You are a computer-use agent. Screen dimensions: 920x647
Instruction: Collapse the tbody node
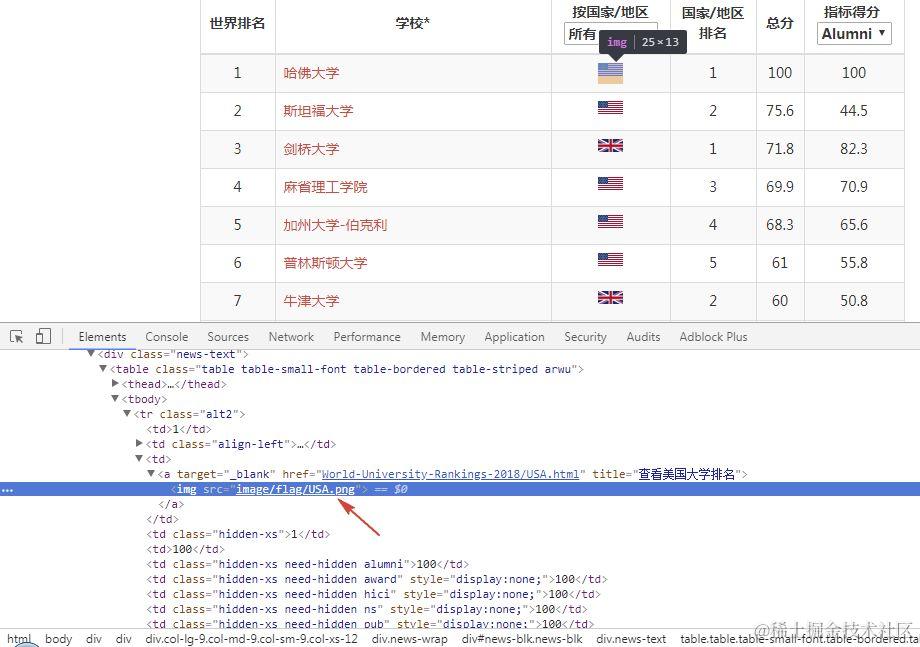[x=115, y=399]
